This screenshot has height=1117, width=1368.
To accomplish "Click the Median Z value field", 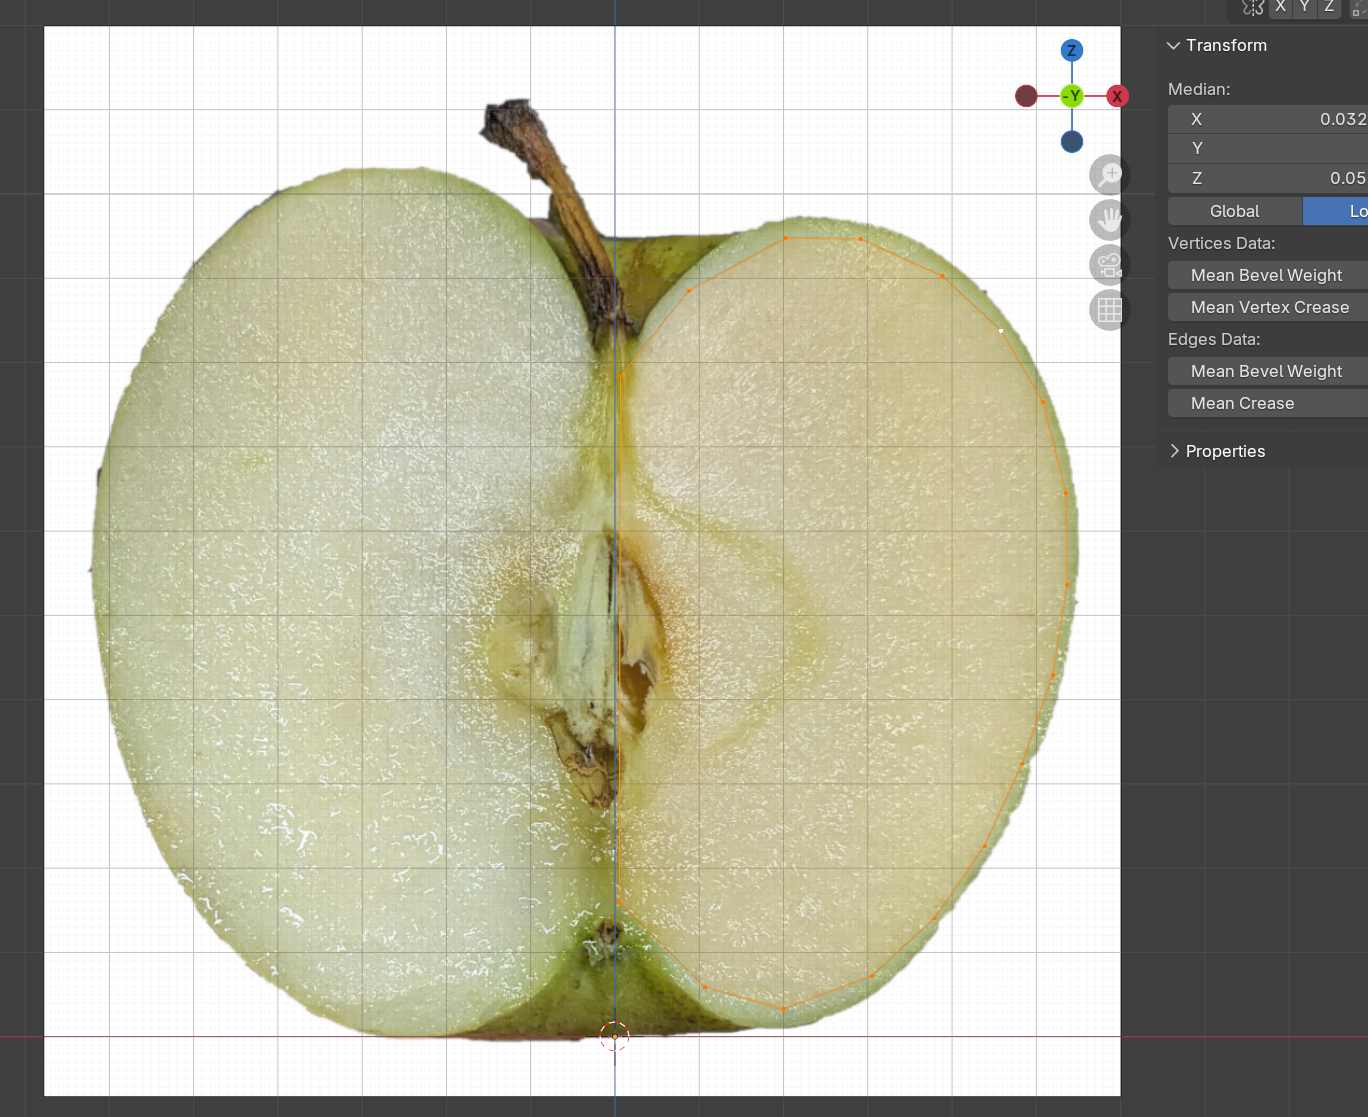I will point(1268,178).
